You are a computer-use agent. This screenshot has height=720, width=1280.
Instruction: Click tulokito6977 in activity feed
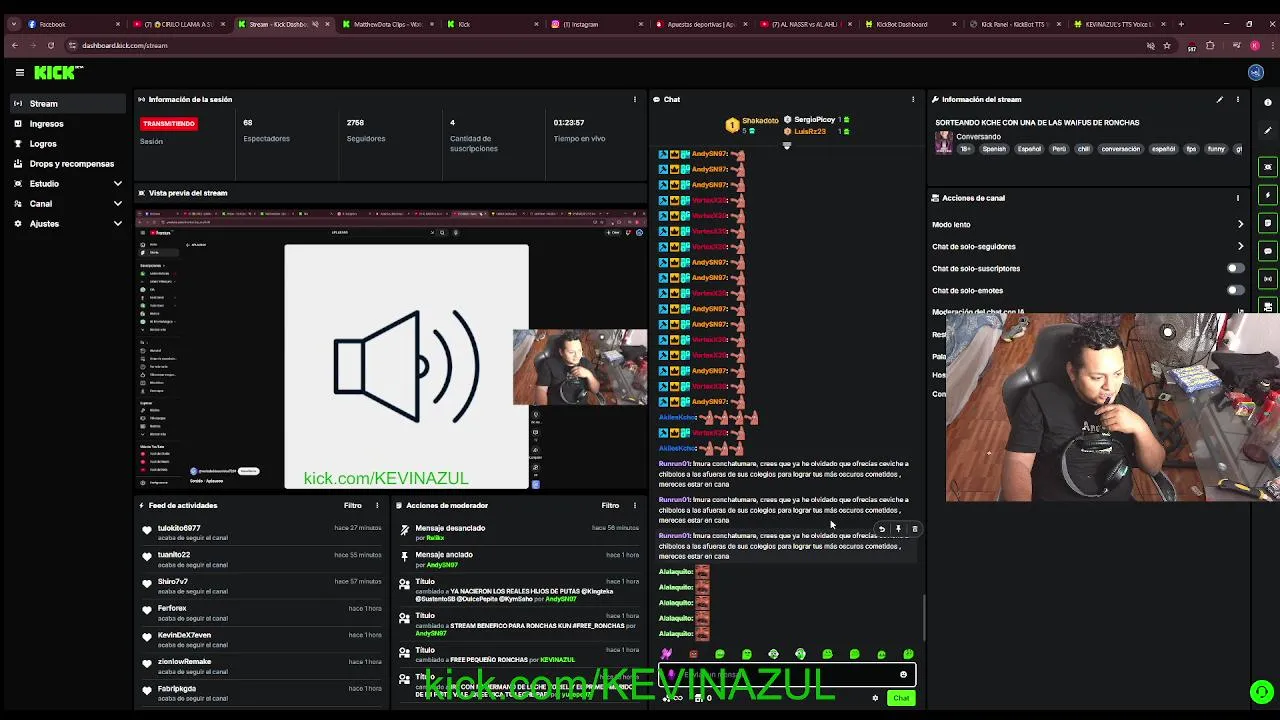point(179,528)
